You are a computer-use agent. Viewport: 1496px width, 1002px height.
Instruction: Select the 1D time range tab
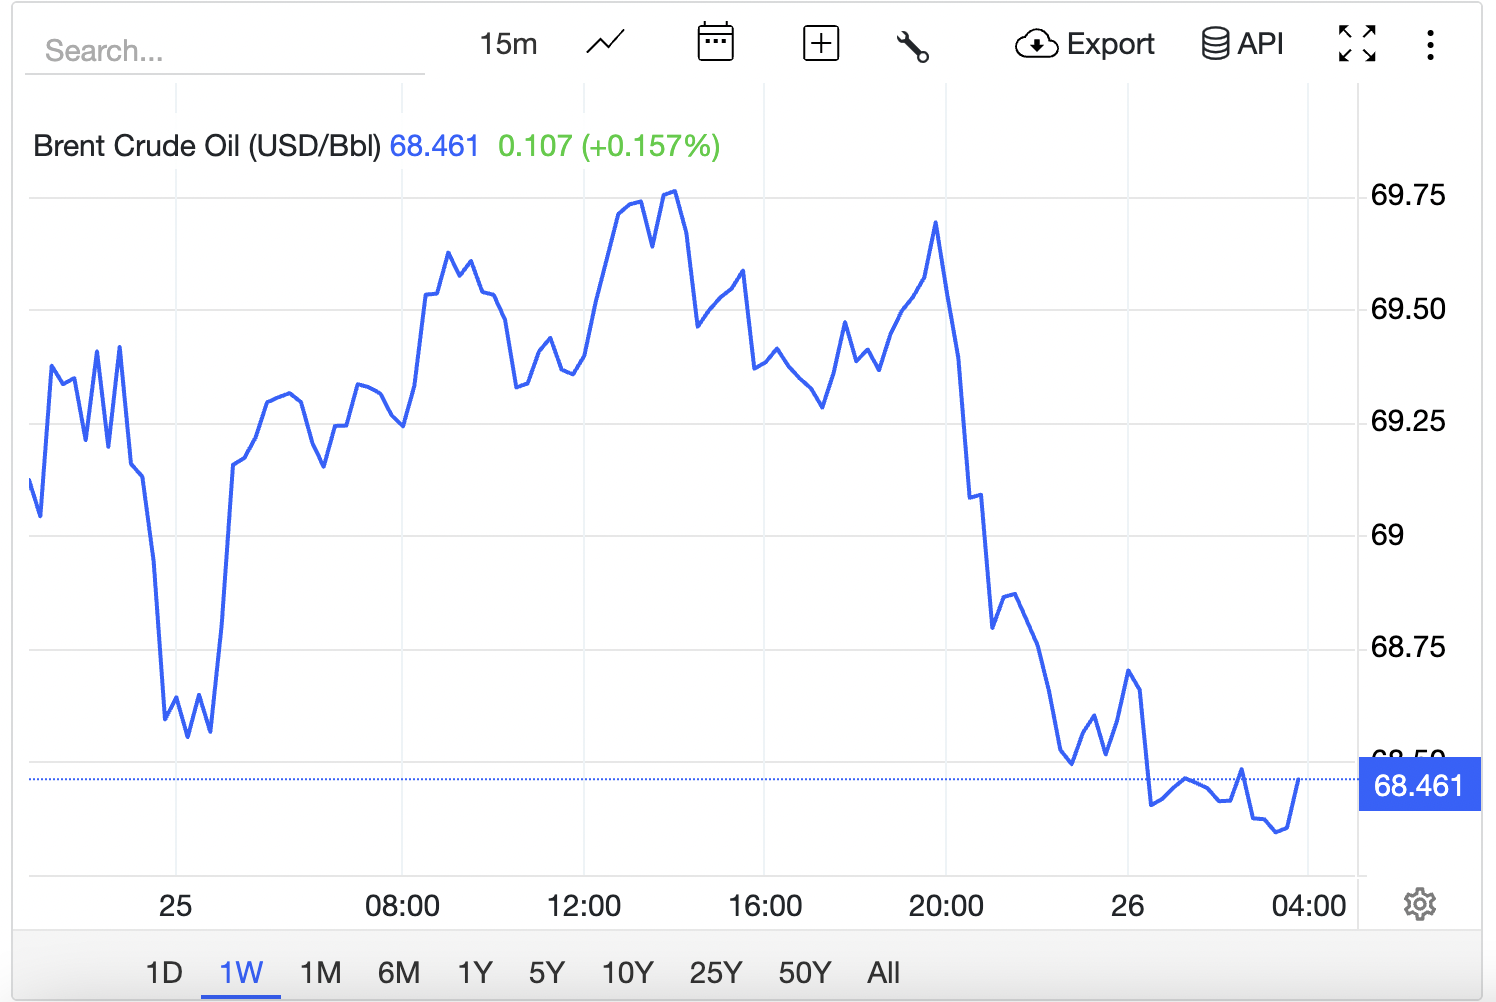[164, 972]
